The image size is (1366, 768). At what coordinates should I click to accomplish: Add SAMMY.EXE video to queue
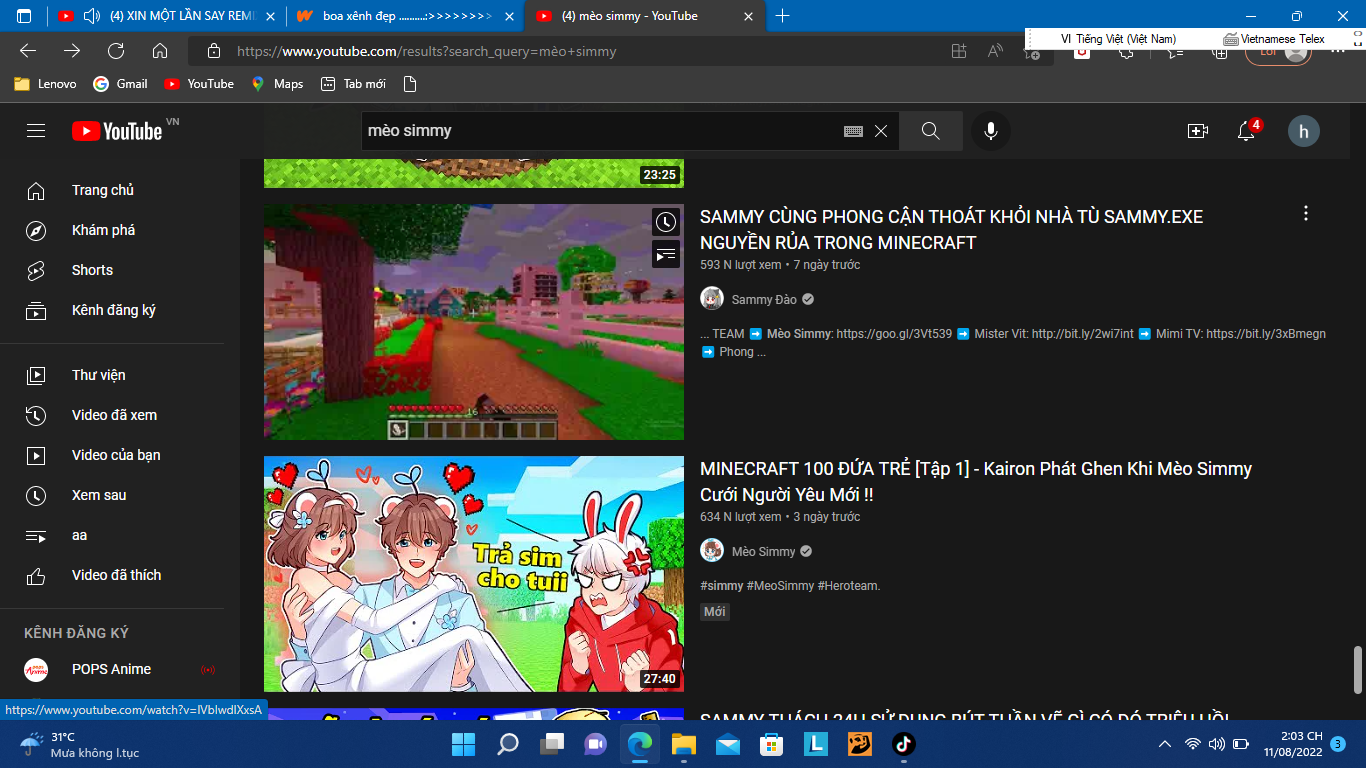pyautogui.click(x=666, y=254)
